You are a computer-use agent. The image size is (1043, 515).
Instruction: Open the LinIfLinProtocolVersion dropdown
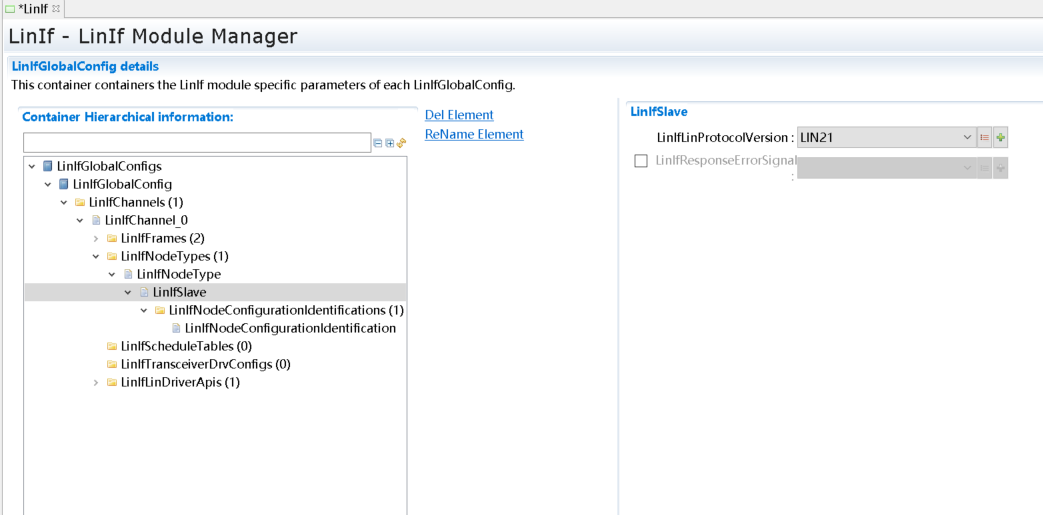pyautogui.click(x=966, y=137)
